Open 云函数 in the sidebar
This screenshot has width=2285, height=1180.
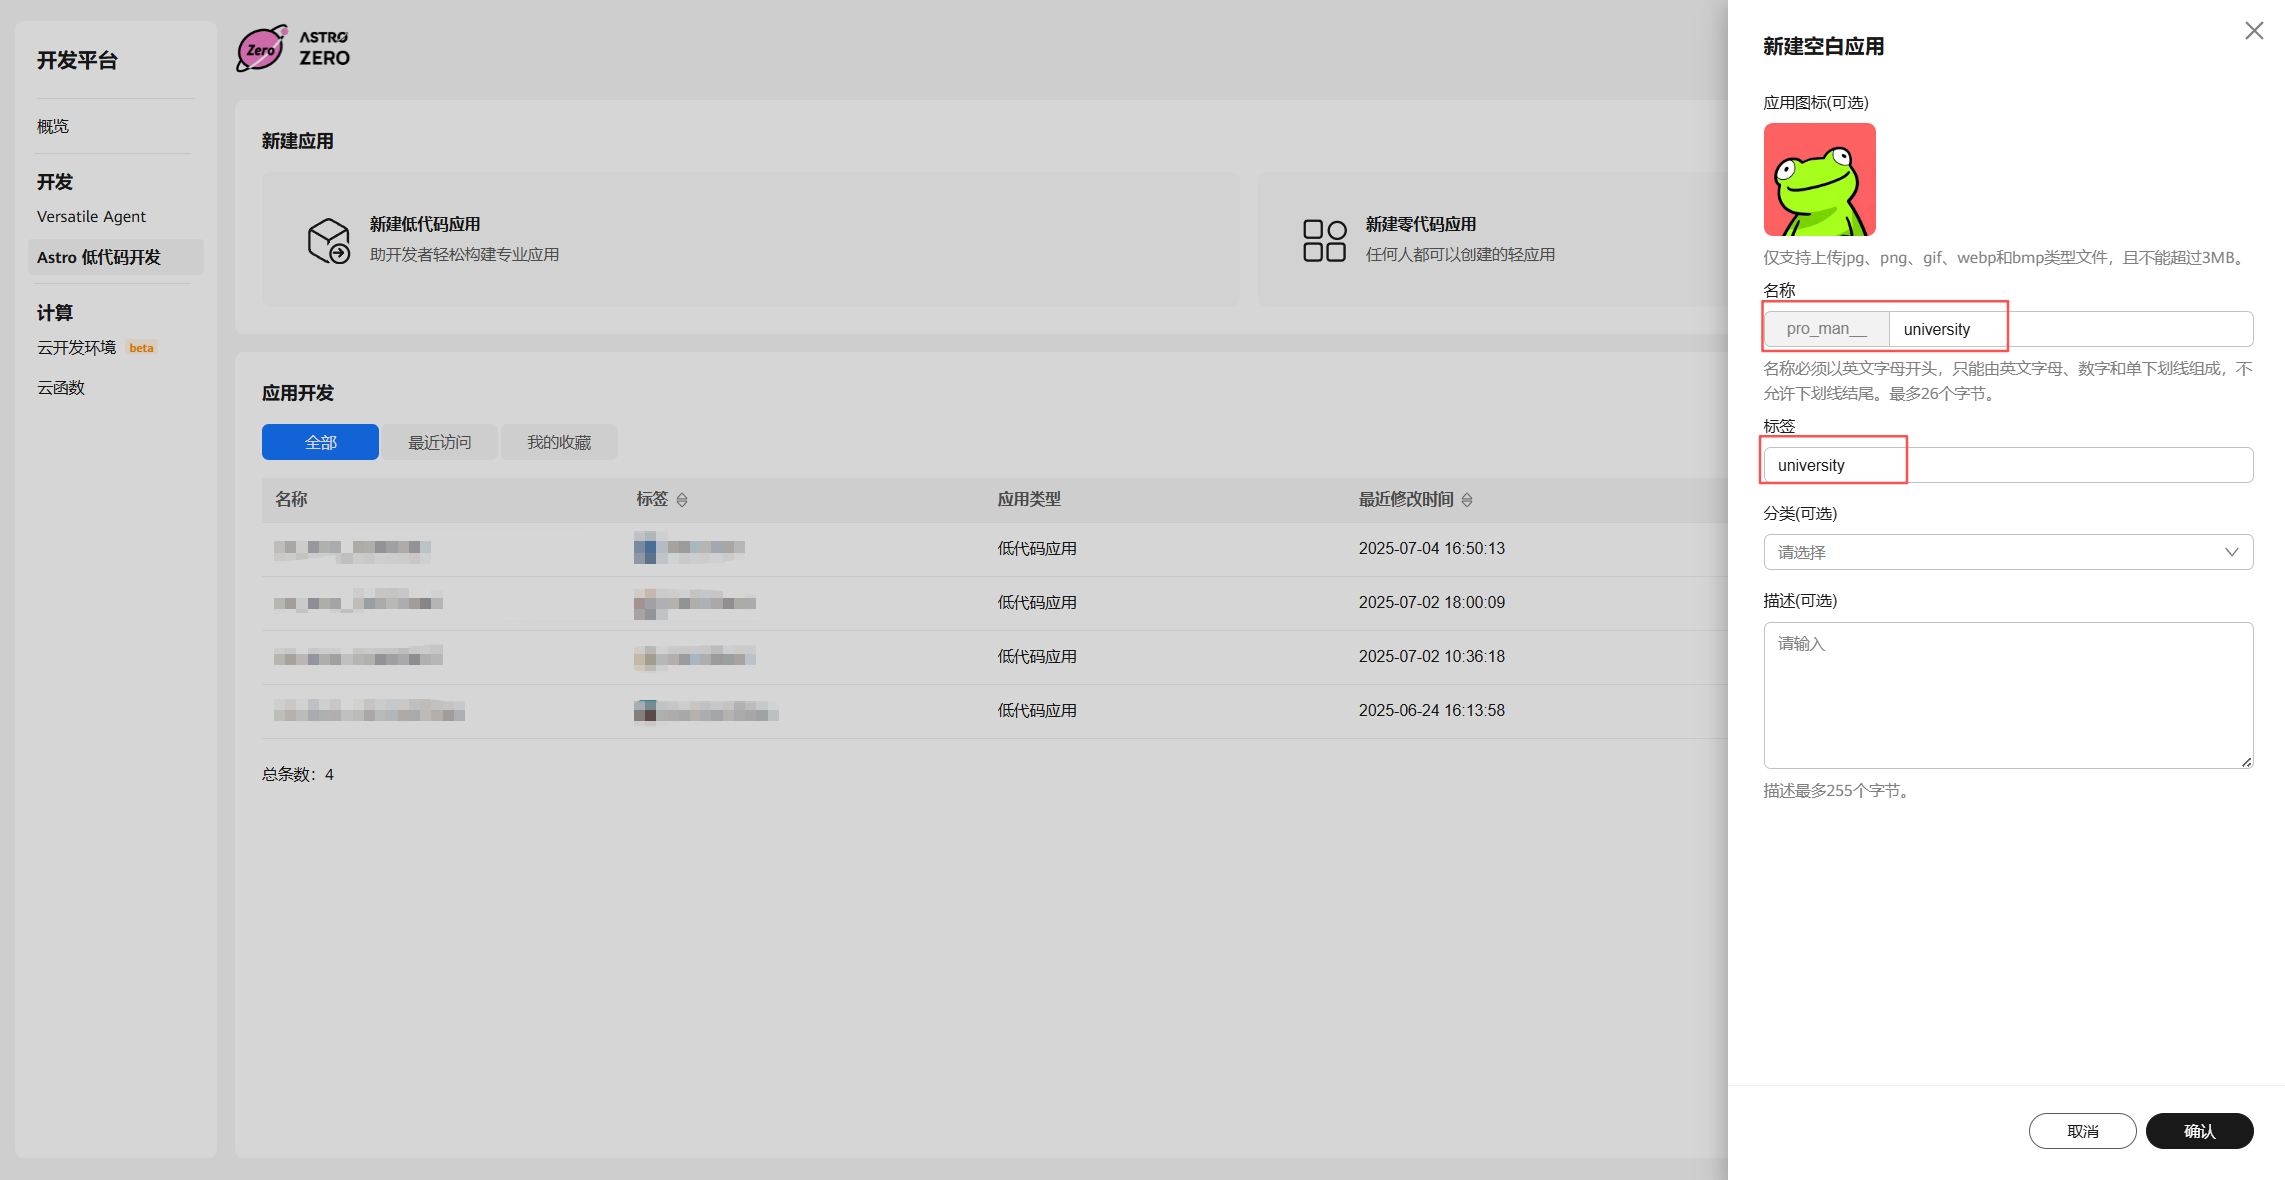tap(61, 388)
